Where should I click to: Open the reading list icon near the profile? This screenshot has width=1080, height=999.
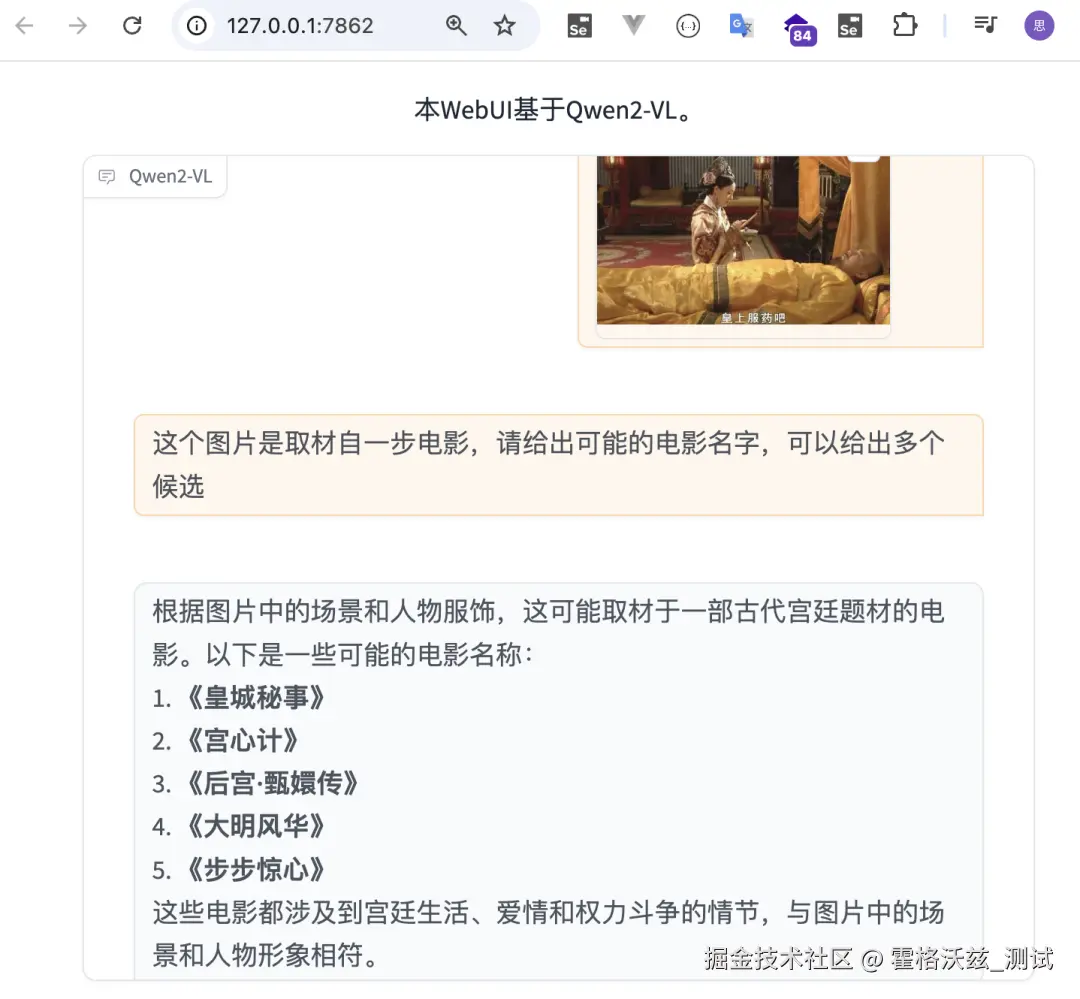[985, 26]
